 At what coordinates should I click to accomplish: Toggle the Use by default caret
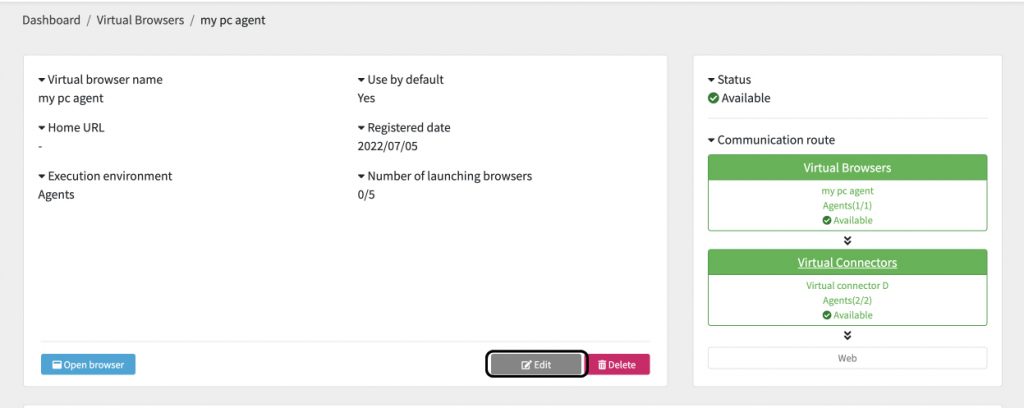361,80
